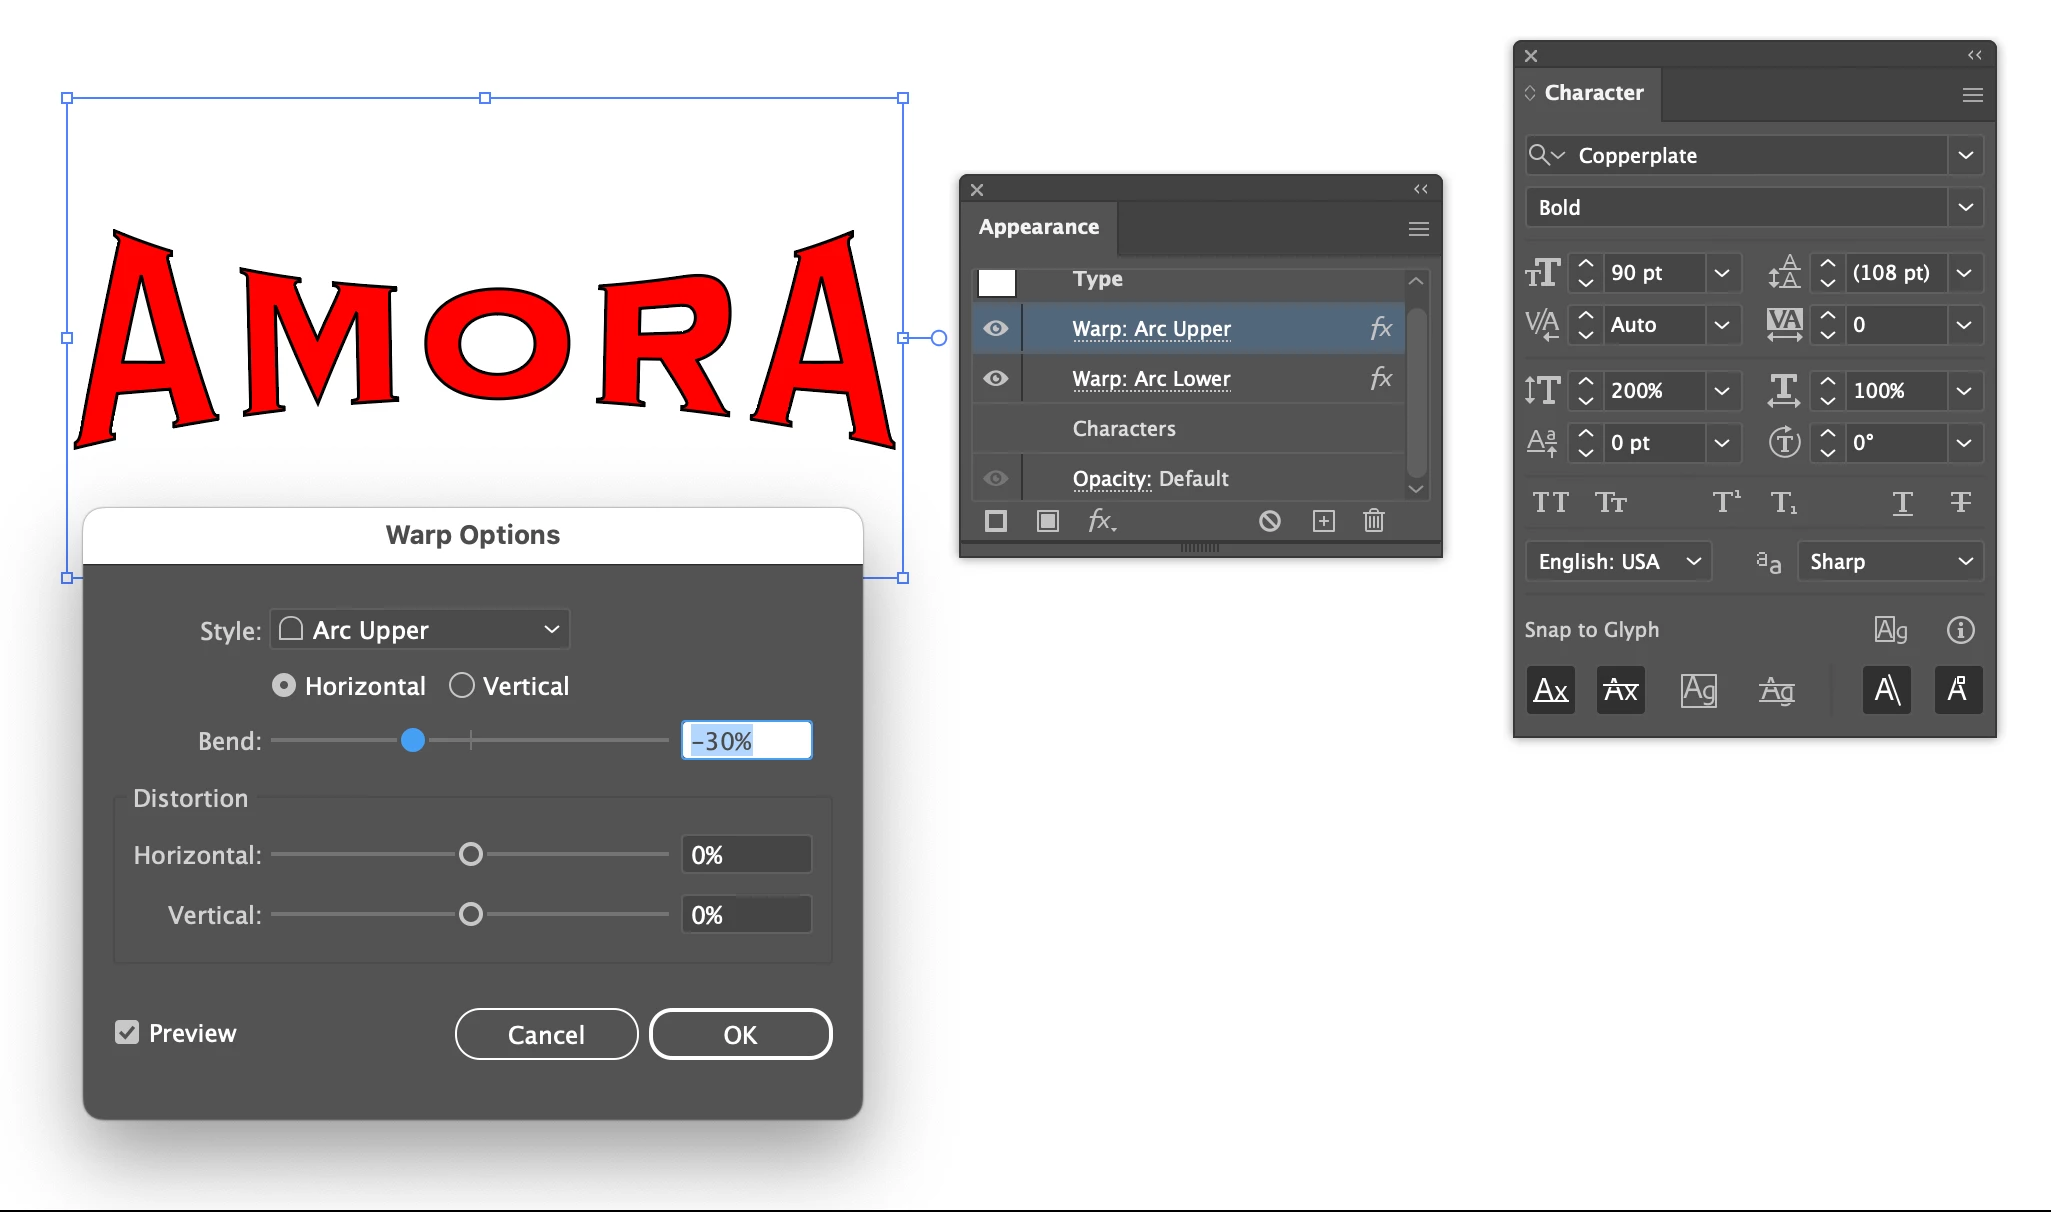
Task: Open the Copperplate font family dropdown
Action: 1965,156
